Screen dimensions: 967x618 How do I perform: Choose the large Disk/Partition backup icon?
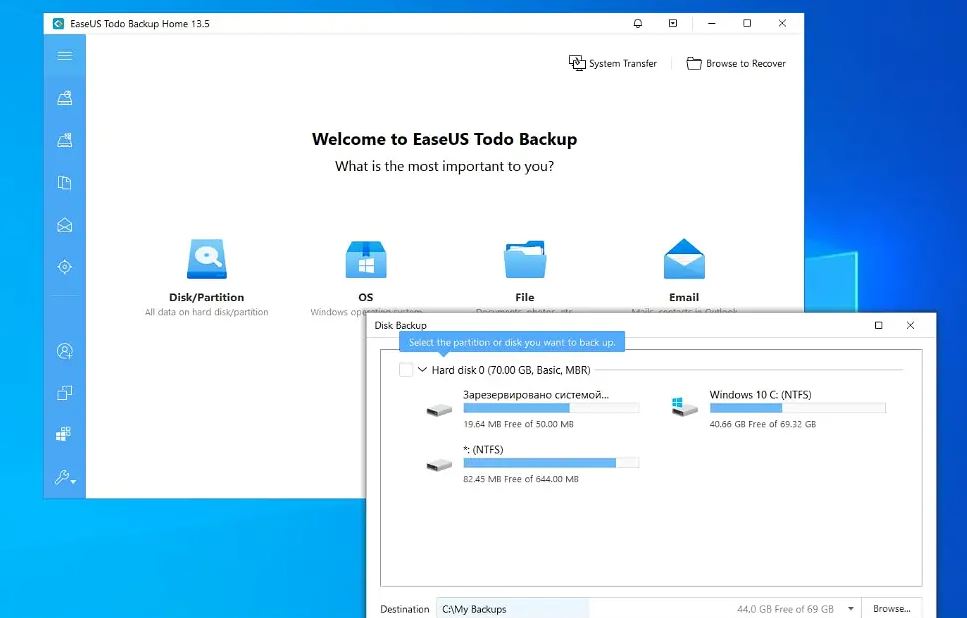click(207, 259)
